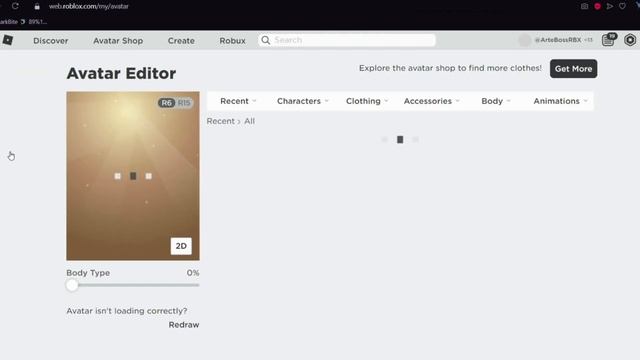
Task: Open the Create page
Action: pos(181,40)
